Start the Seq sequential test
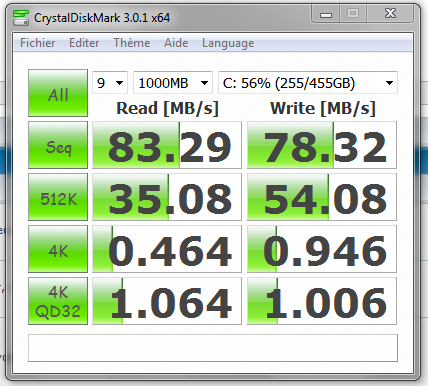Screen dimensions: 428x386 58,145
